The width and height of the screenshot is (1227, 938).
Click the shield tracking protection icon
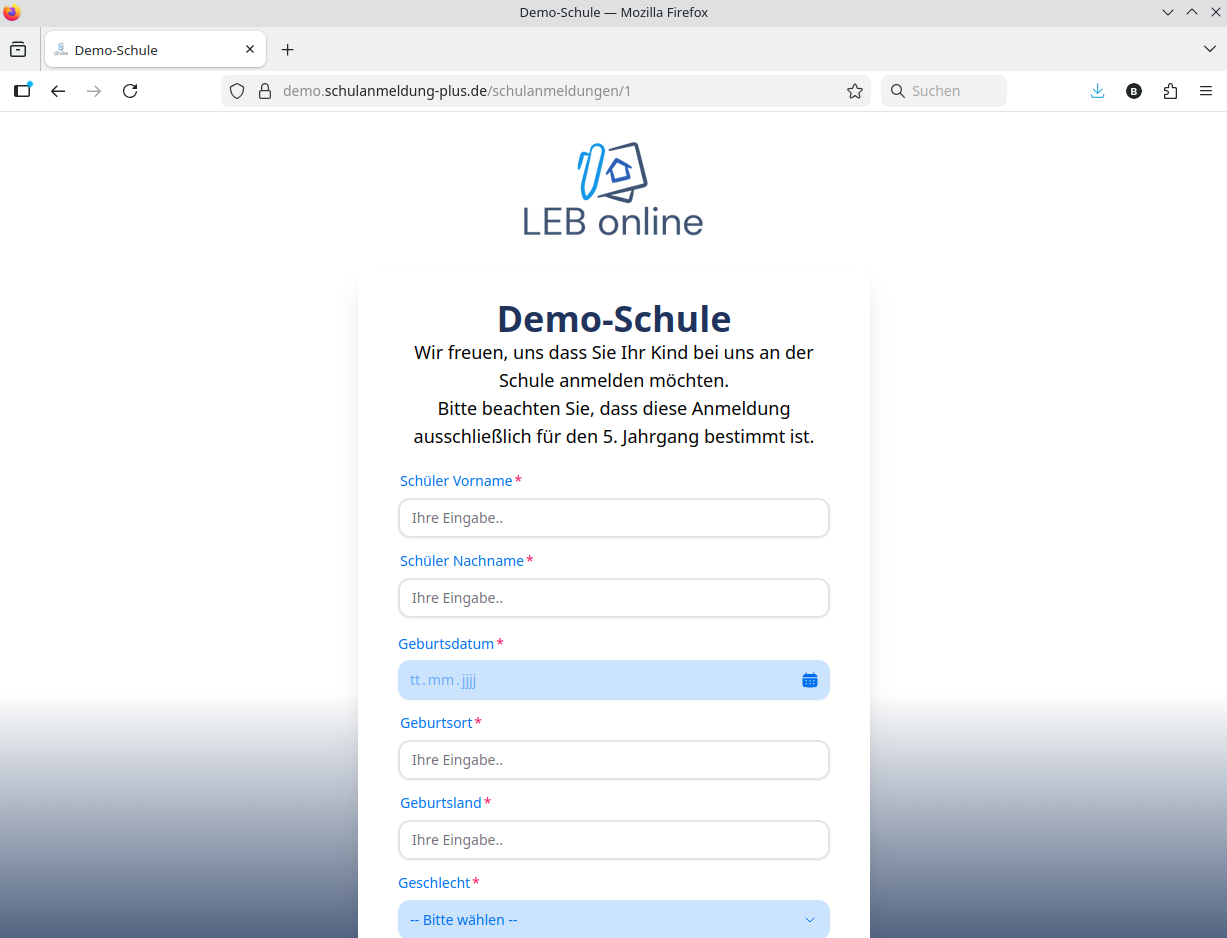coord(237,91)
